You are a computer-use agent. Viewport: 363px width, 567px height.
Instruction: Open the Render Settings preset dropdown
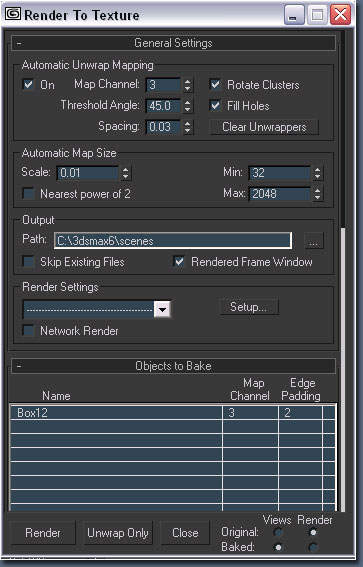tap(162, 310)
